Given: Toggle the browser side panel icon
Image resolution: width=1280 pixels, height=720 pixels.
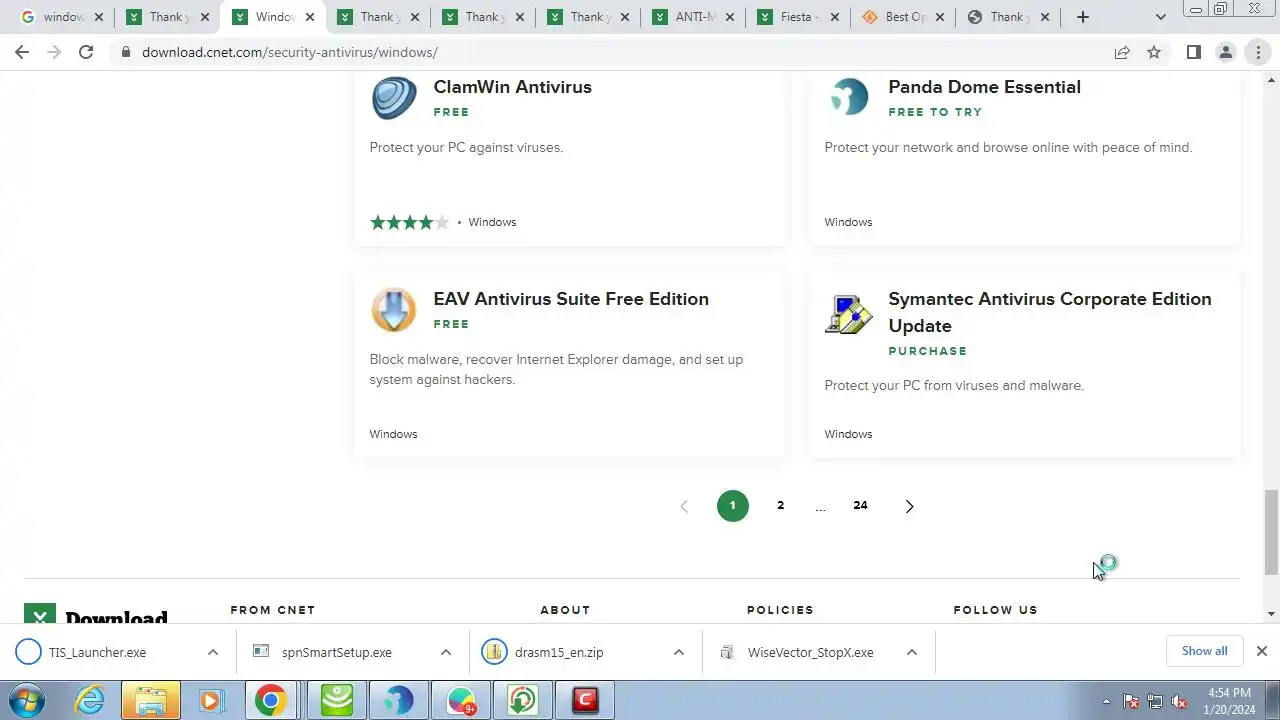Looking at the screenshot, I should pyautogui.click(x=1193, y=52).
